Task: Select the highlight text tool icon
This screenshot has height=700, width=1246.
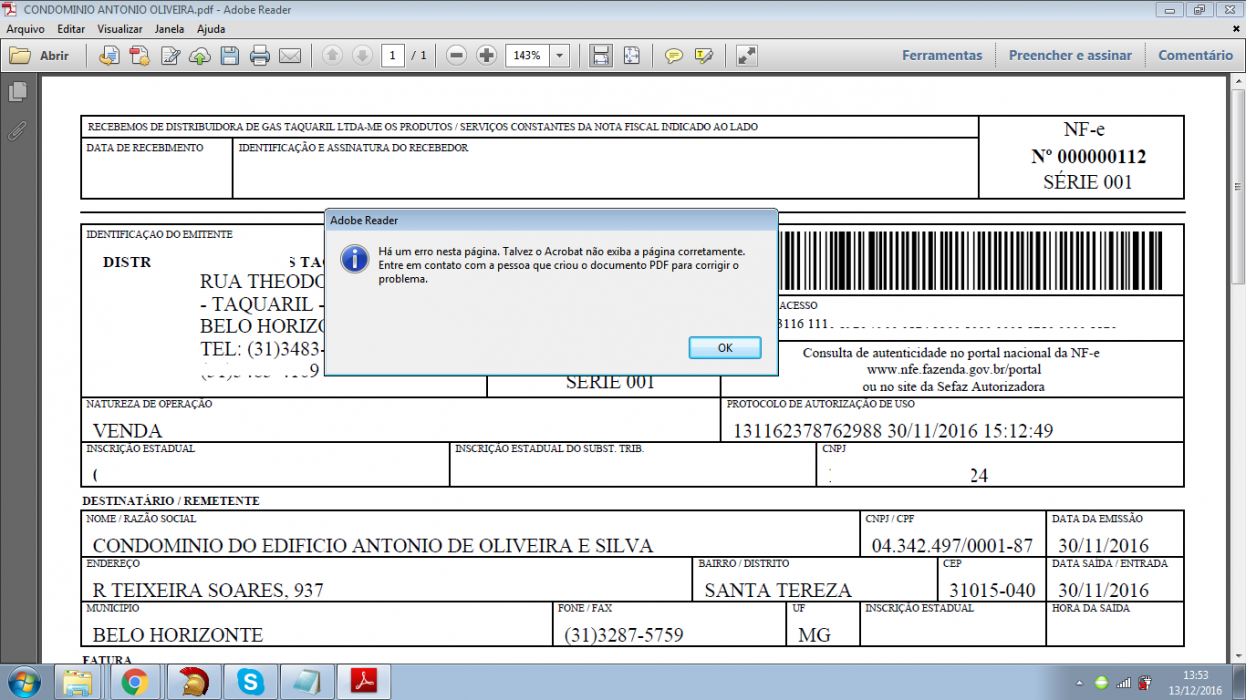Action: [703, 56]
